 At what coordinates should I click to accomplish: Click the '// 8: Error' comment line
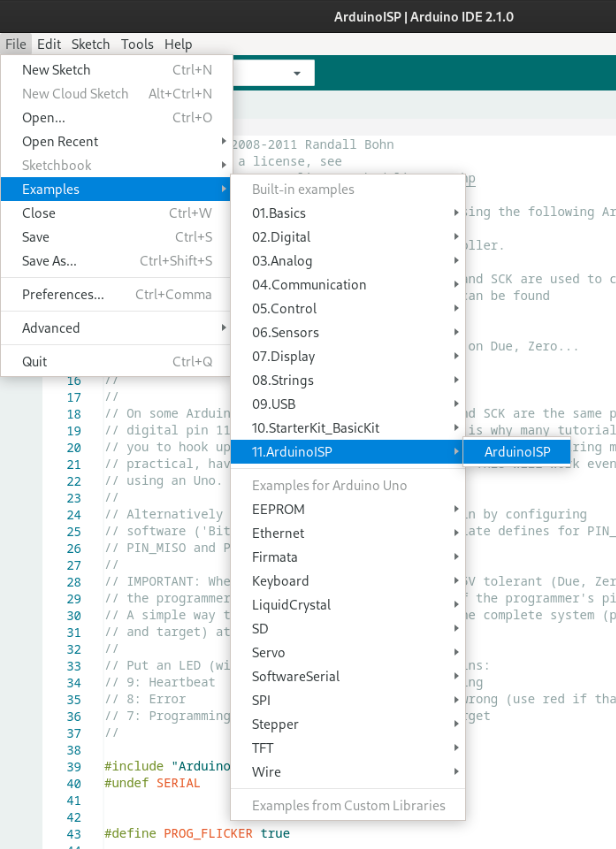[146, 699]
